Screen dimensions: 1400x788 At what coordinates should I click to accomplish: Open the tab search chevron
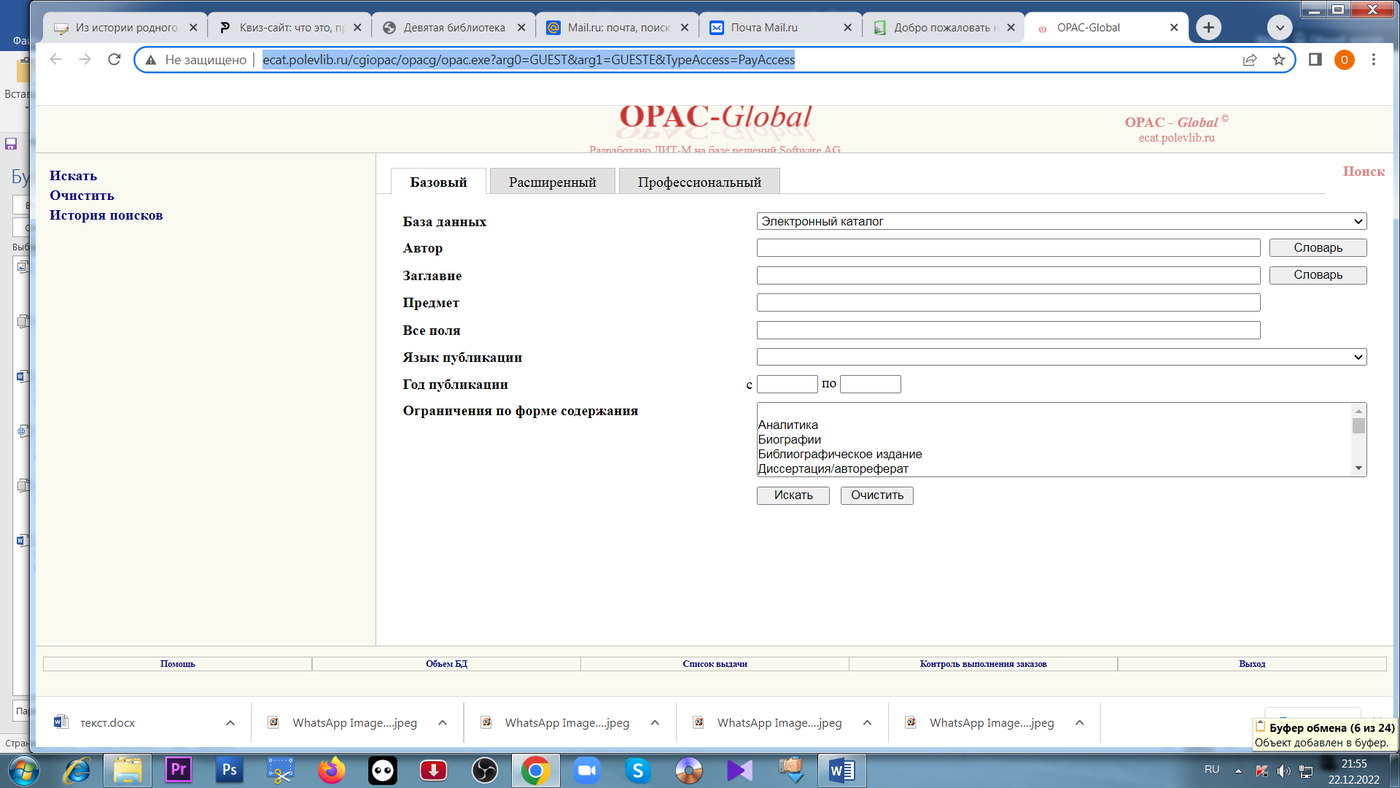pyautogui.click(x=1279, y=28)
